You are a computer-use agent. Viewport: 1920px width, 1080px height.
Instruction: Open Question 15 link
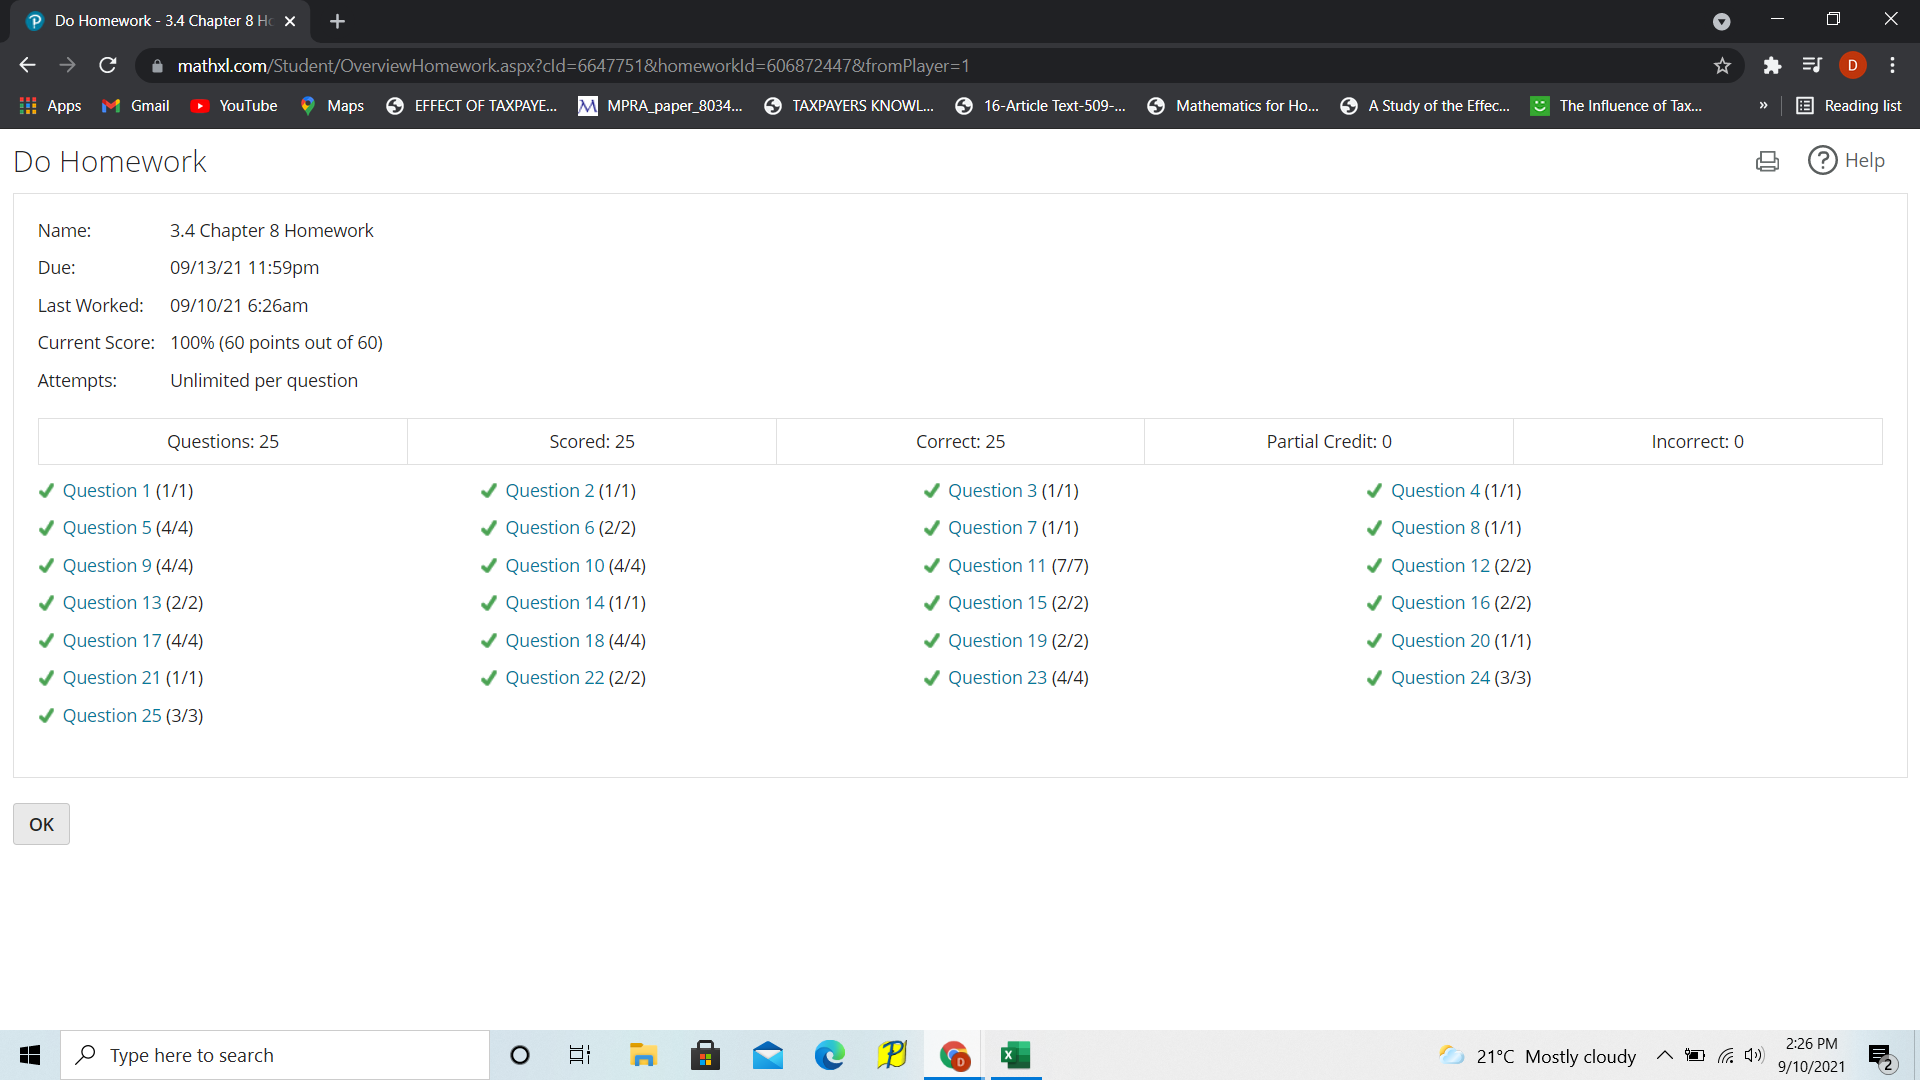point(997,603)
